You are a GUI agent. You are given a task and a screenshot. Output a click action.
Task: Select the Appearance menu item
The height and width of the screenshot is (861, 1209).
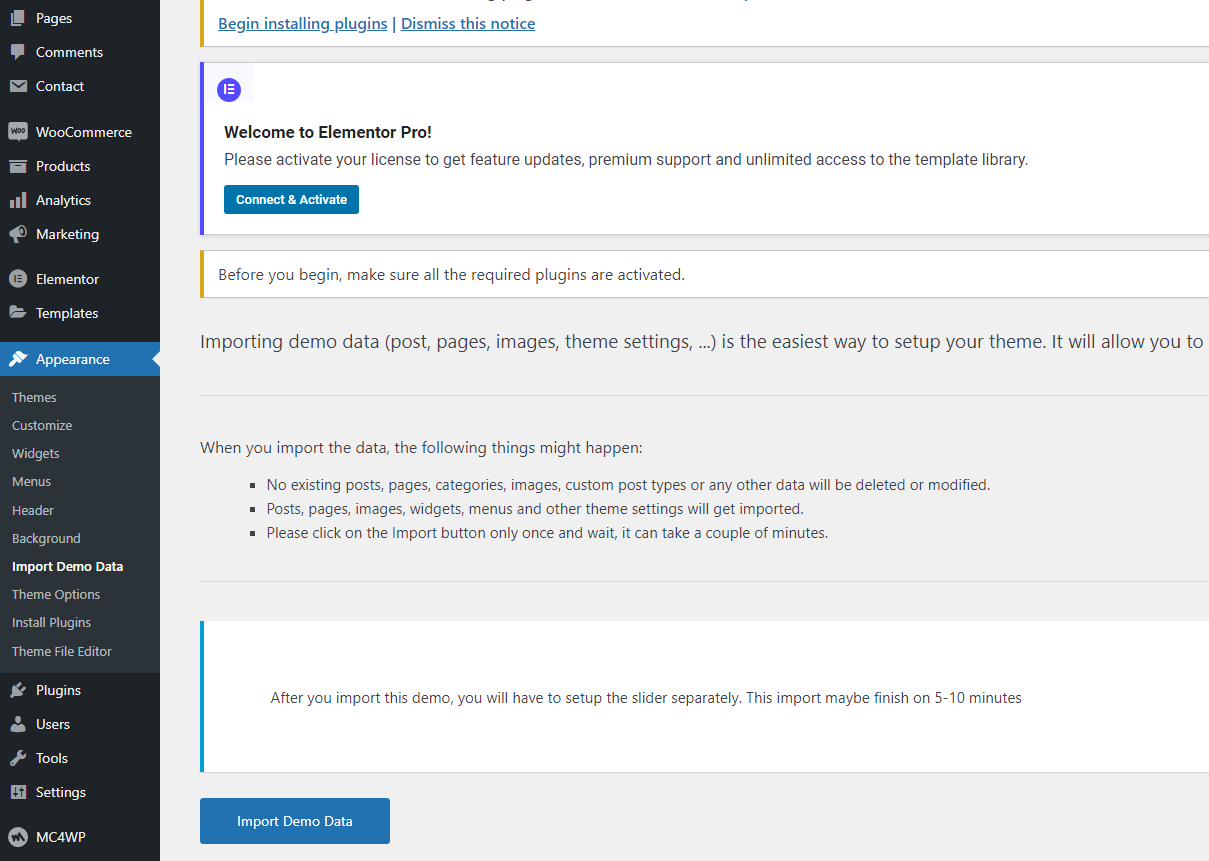coord(80,359)
